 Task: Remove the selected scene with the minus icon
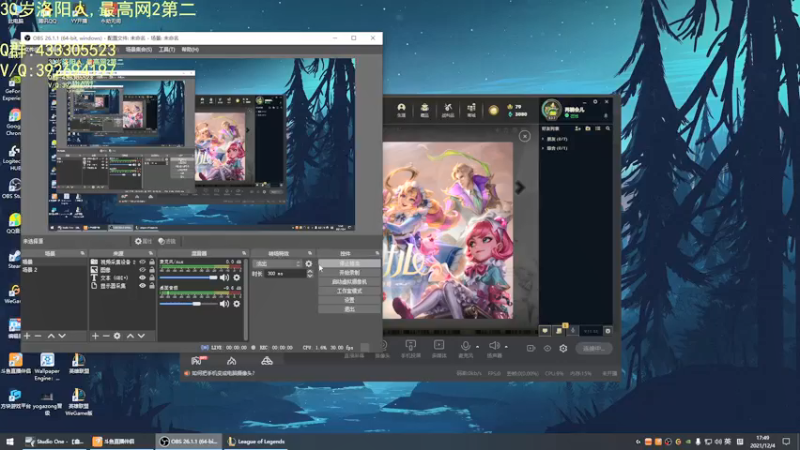click(38, 336)
